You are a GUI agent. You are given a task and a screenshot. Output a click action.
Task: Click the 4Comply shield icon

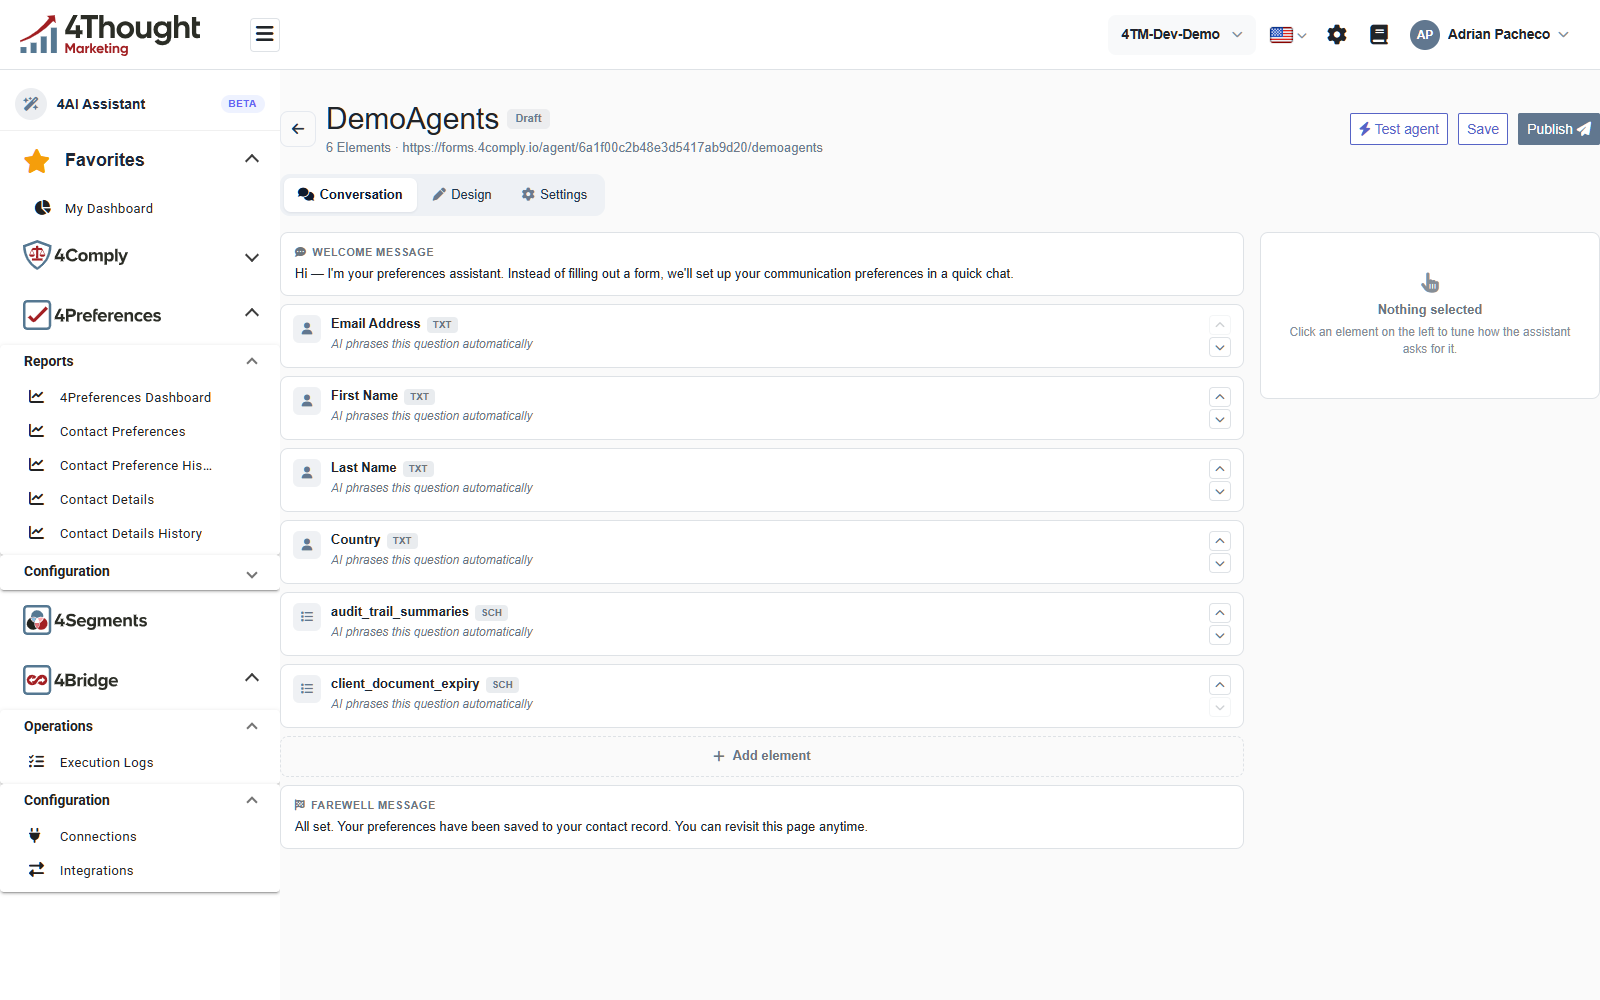coord(37,255)
